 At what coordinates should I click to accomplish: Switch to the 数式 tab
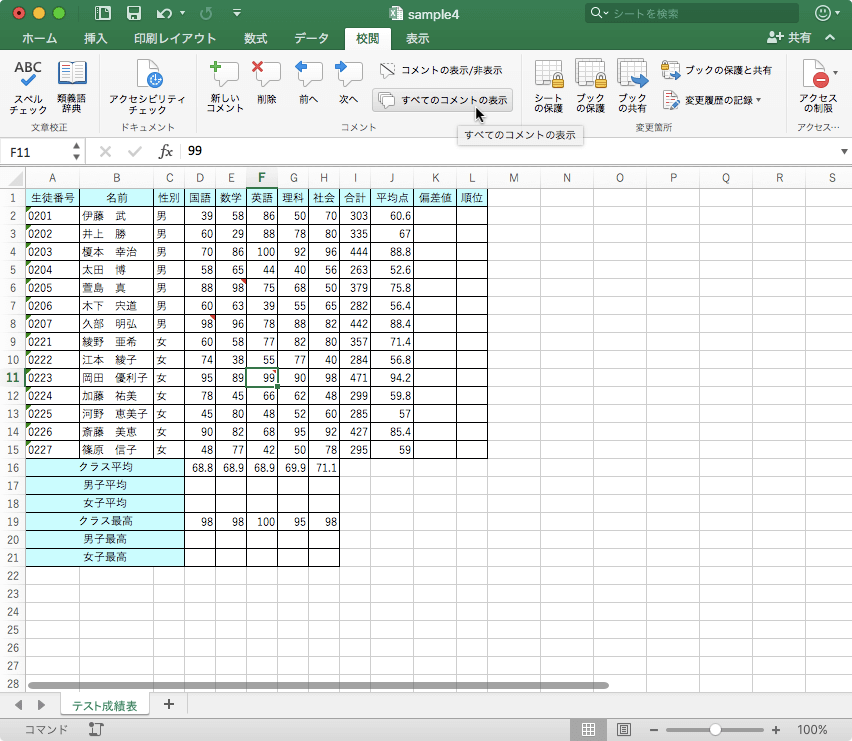255,38
